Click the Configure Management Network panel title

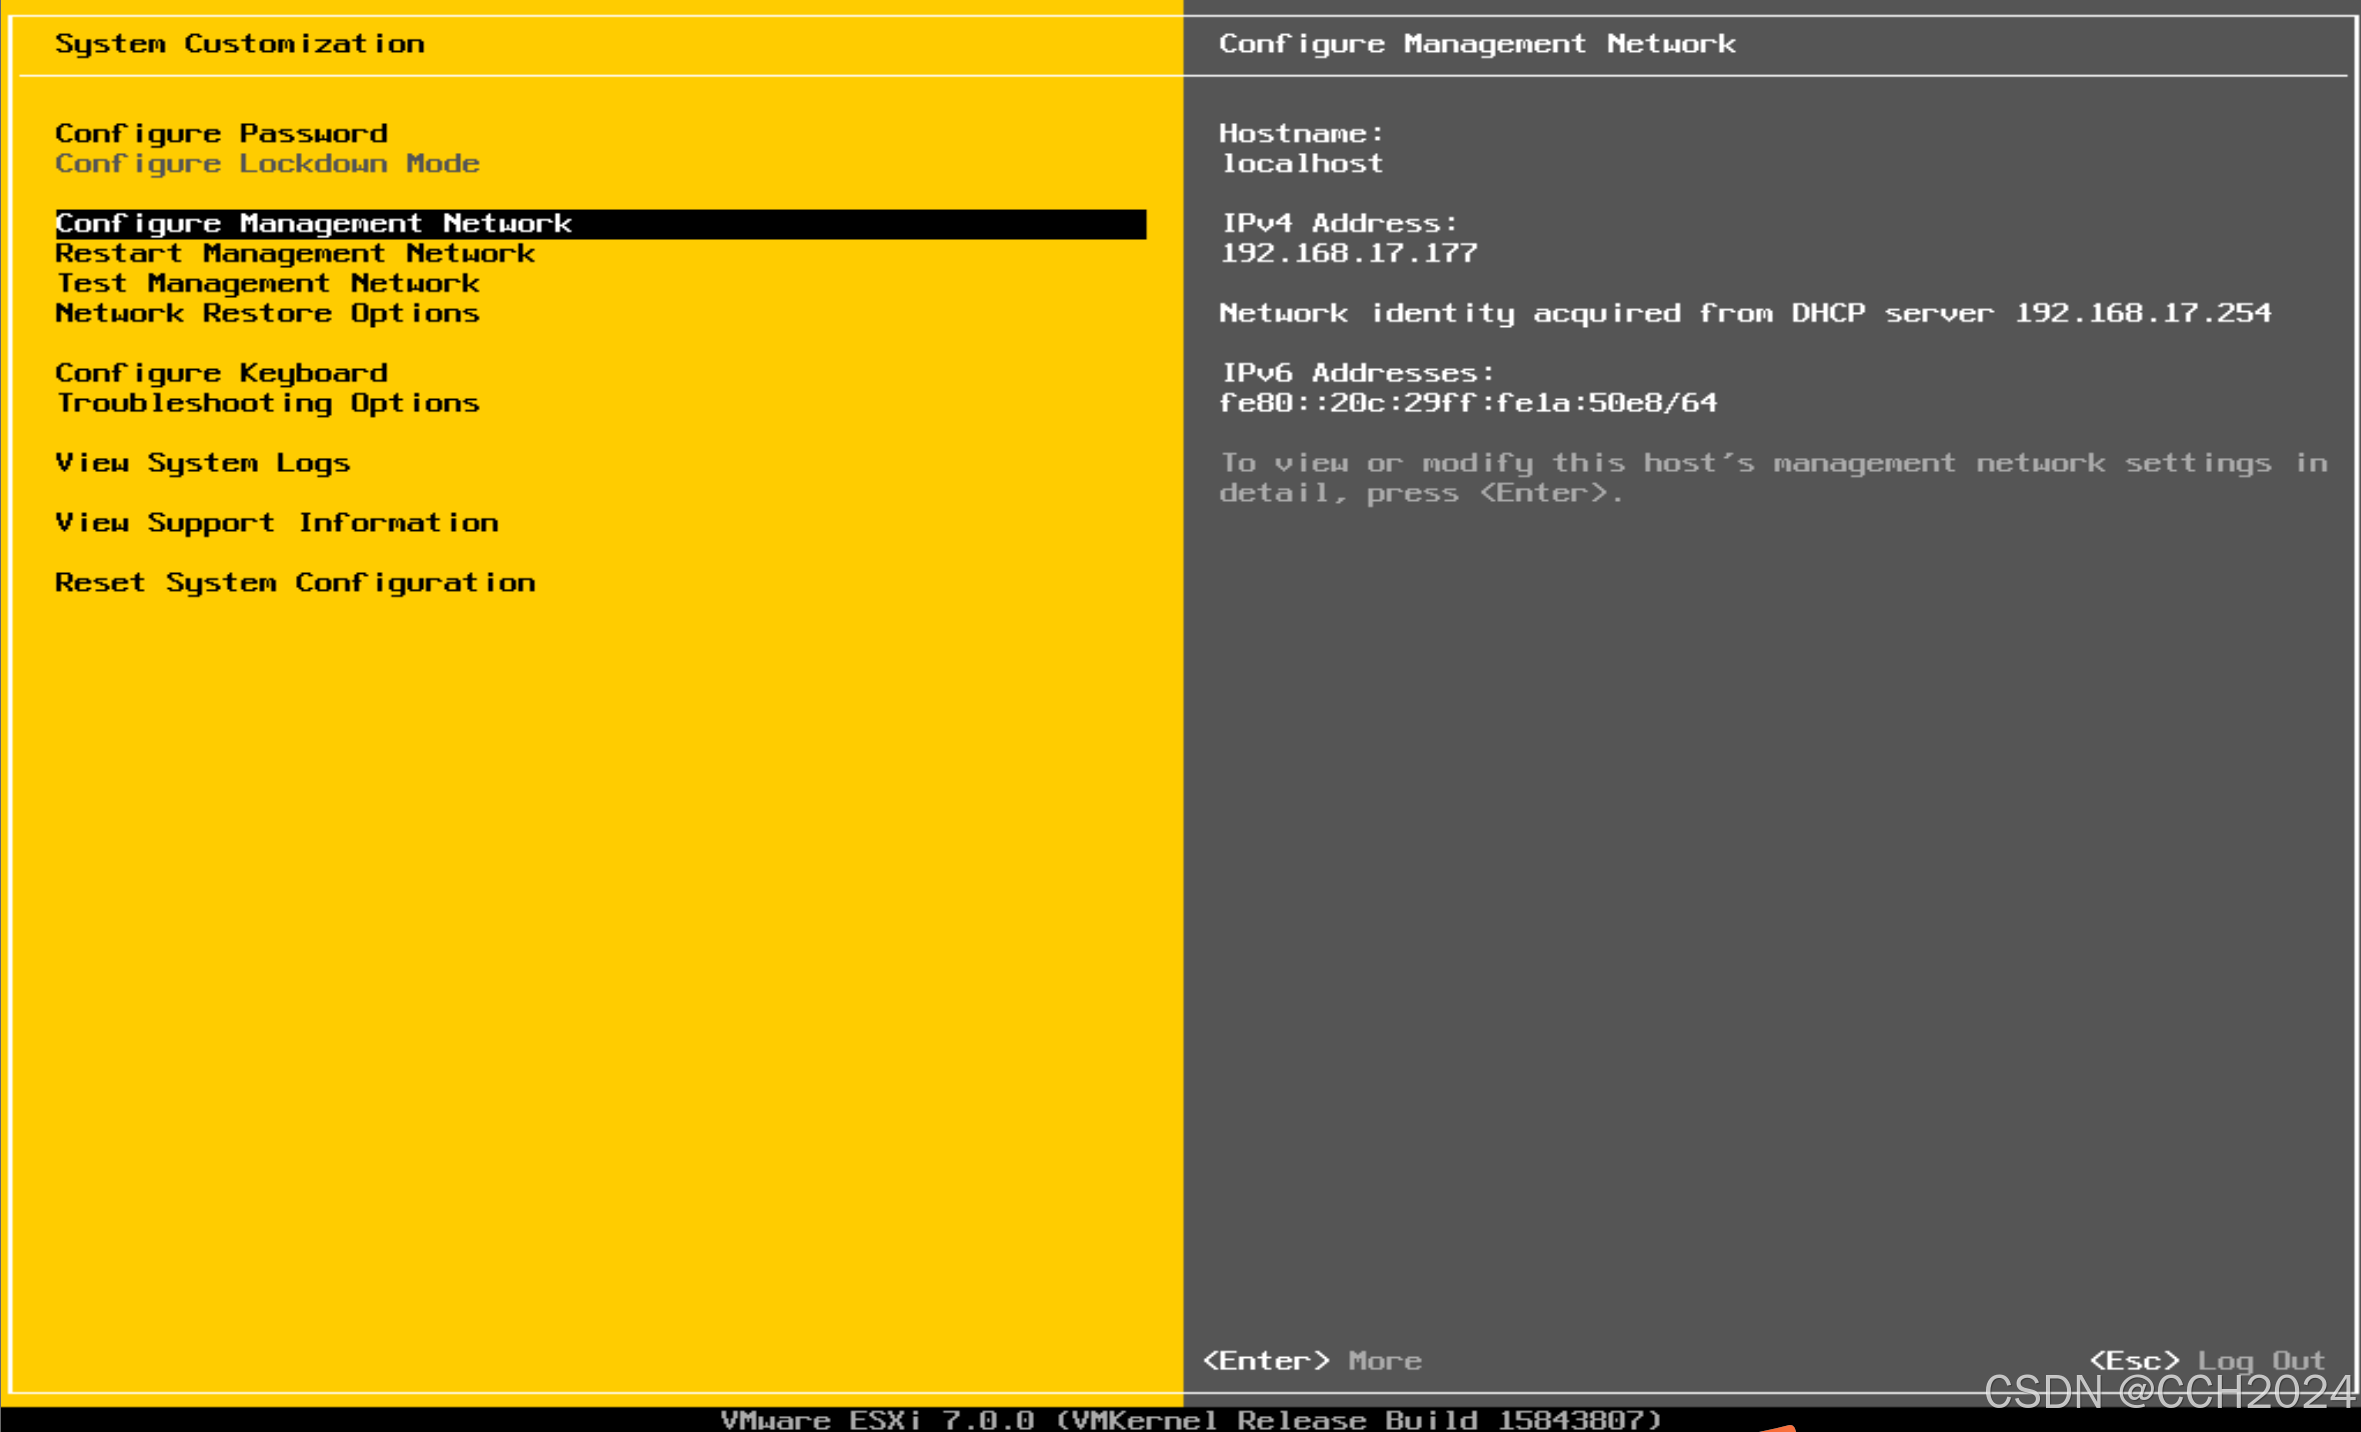click(1476, 44)
